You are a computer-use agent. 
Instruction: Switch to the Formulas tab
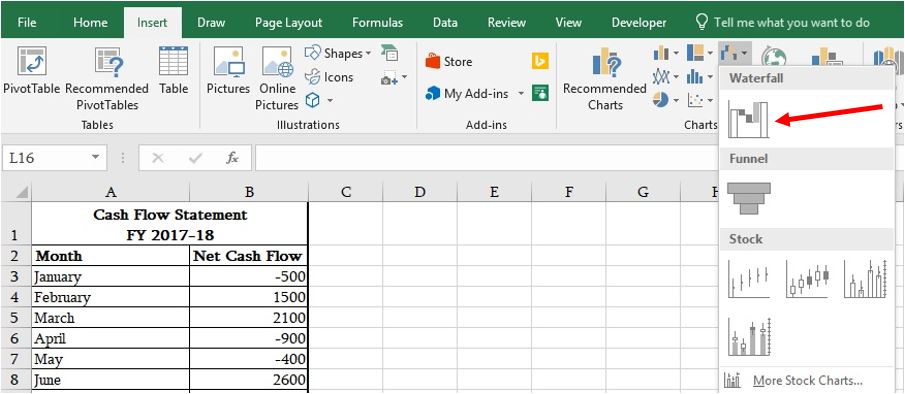(x=377, y=22)
